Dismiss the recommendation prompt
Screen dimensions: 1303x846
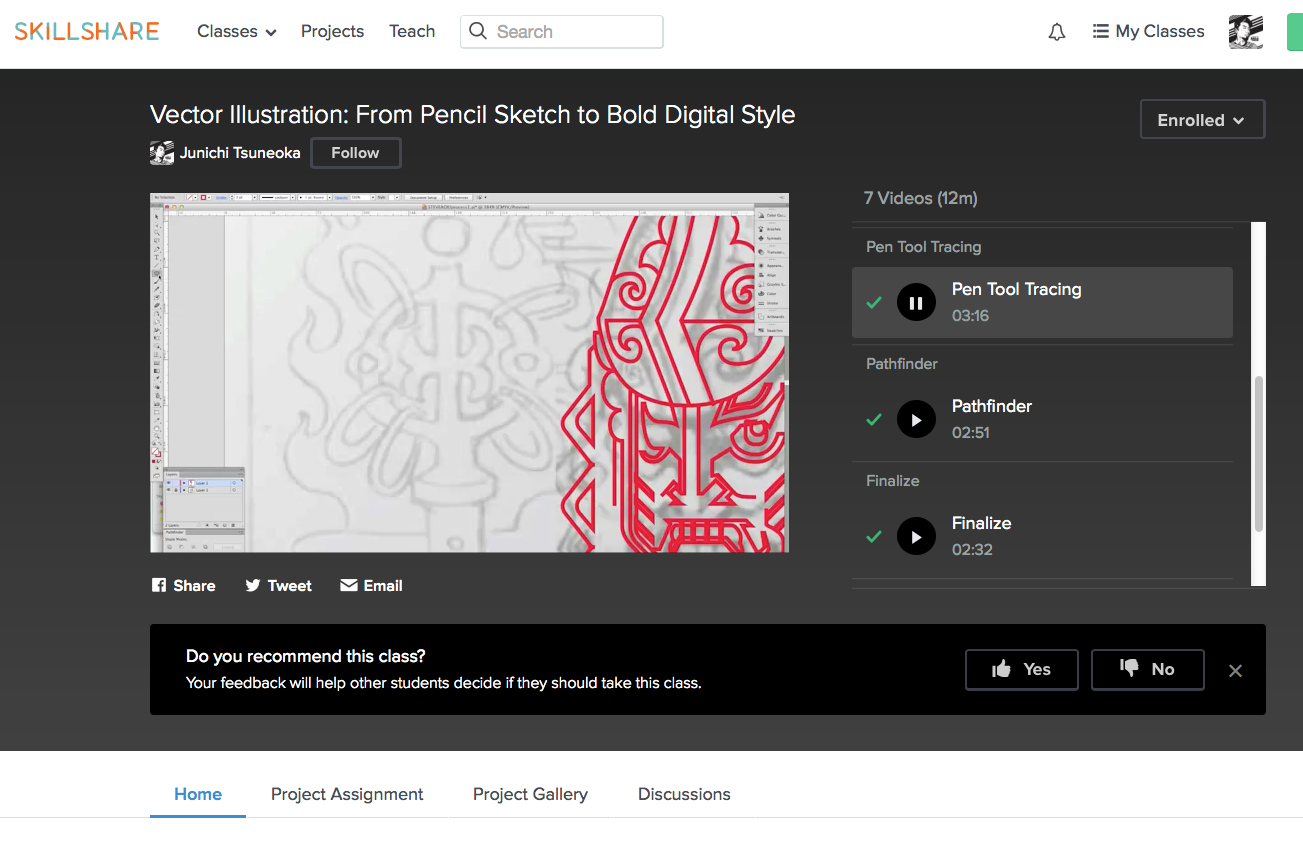pos(1235,671)
